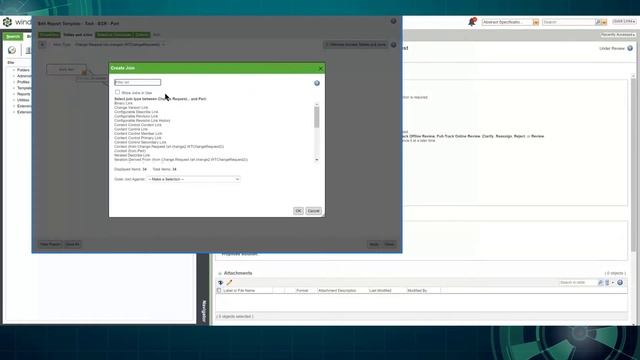The height and width of the screenshot is (360, 640).
Task: Click View Report button in report window
Action: click(50, 244)
